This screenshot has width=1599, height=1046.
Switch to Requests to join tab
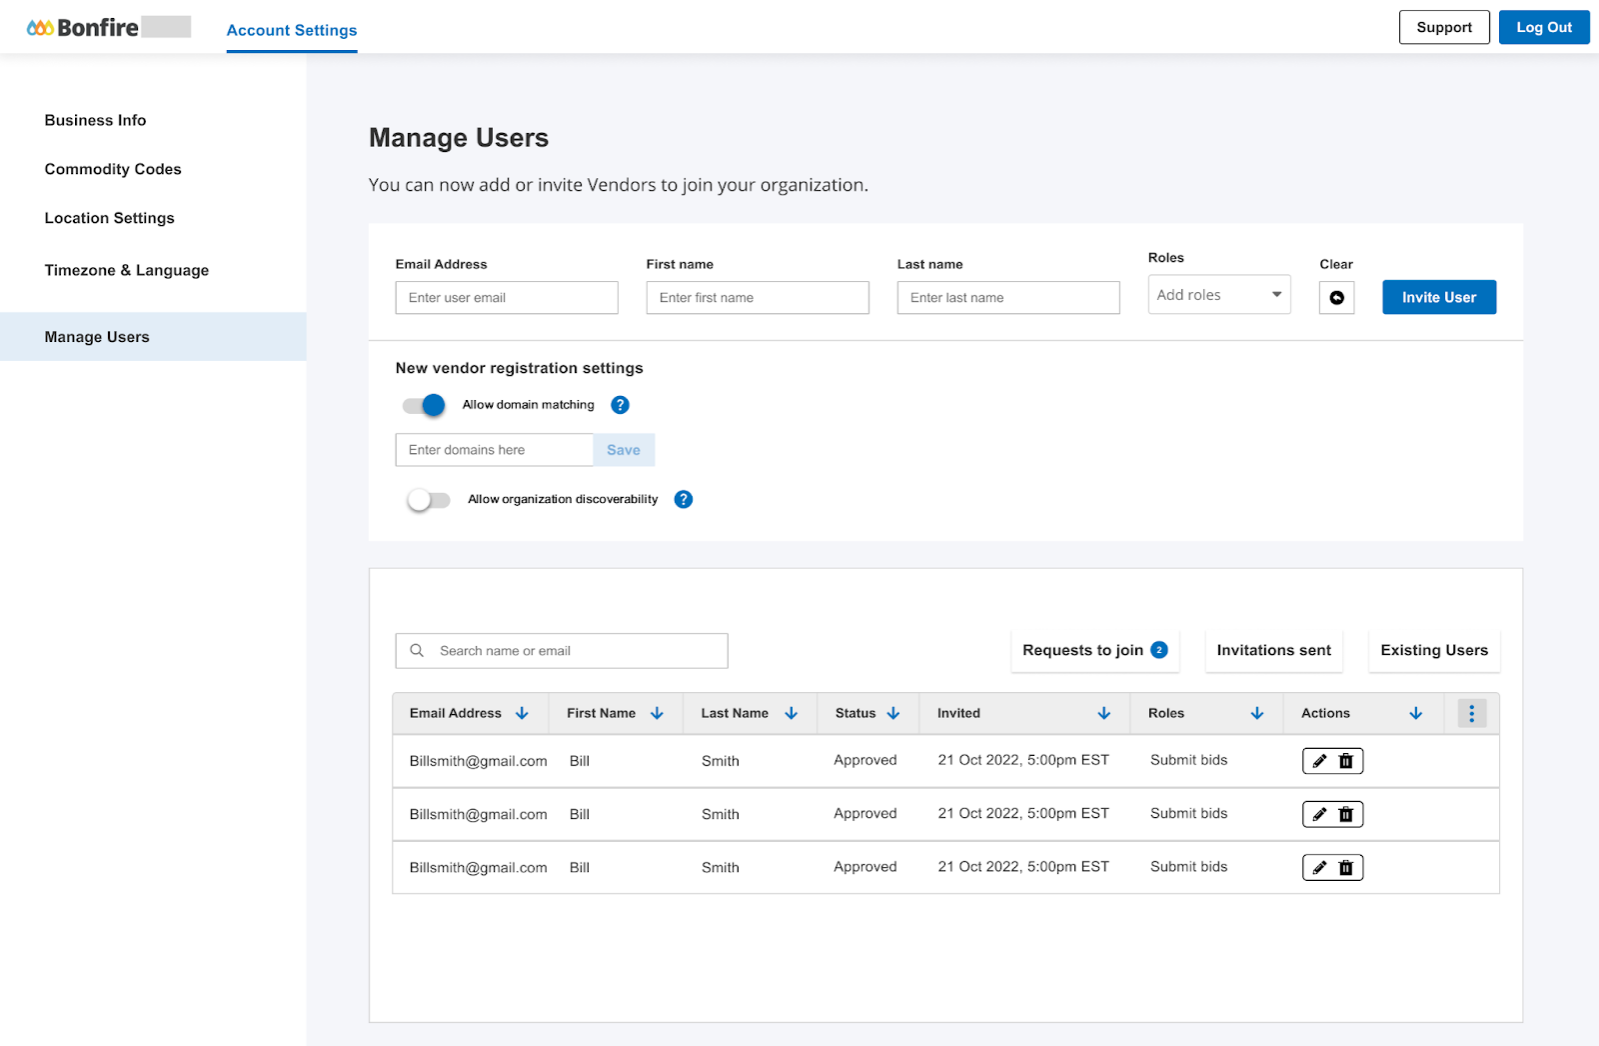[x=1095, y=650]
